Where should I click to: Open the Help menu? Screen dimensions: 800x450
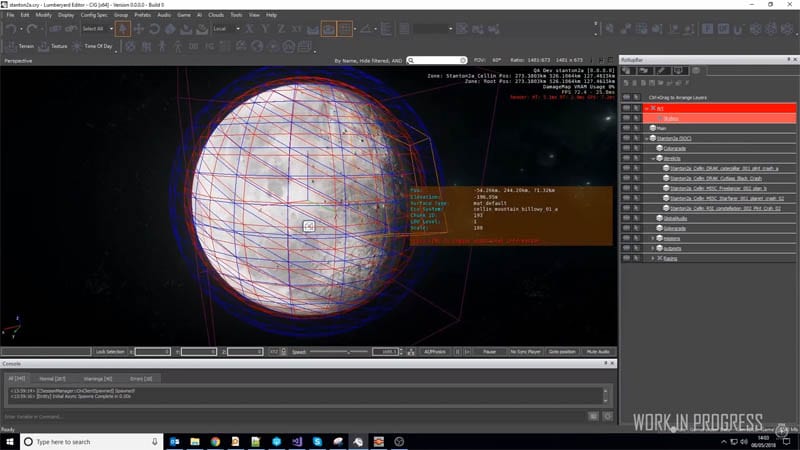pyautogui.click(x=271, y=15)
